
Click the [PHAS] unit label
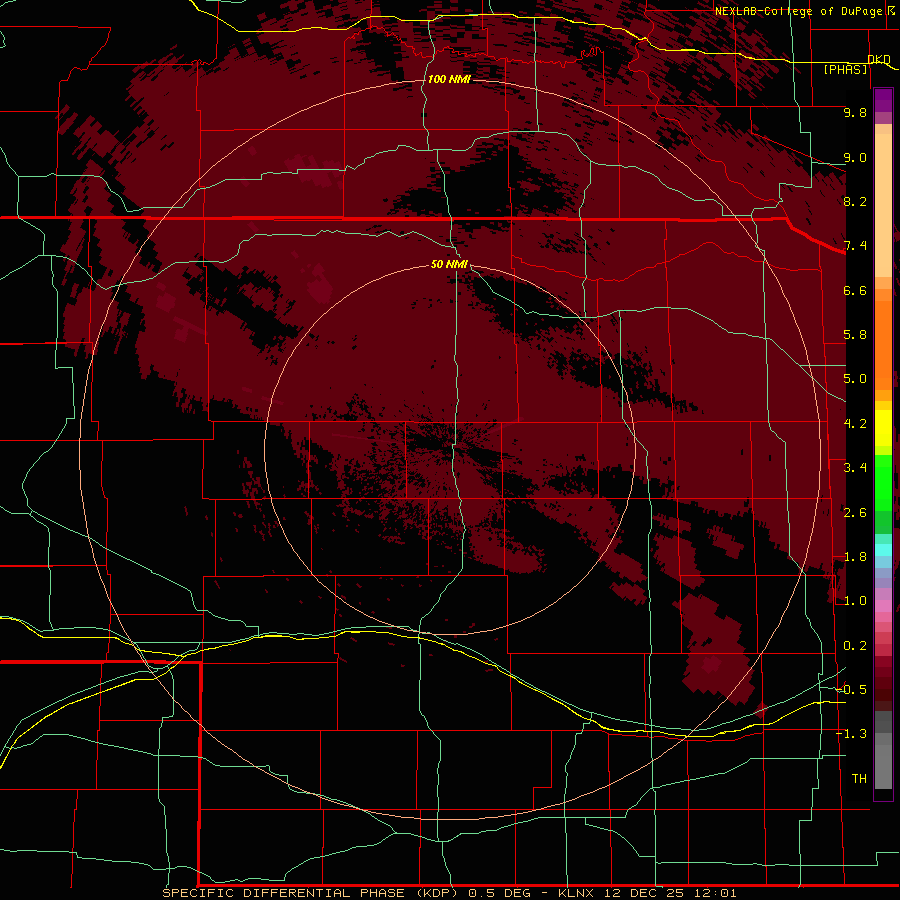coord(845,69)
